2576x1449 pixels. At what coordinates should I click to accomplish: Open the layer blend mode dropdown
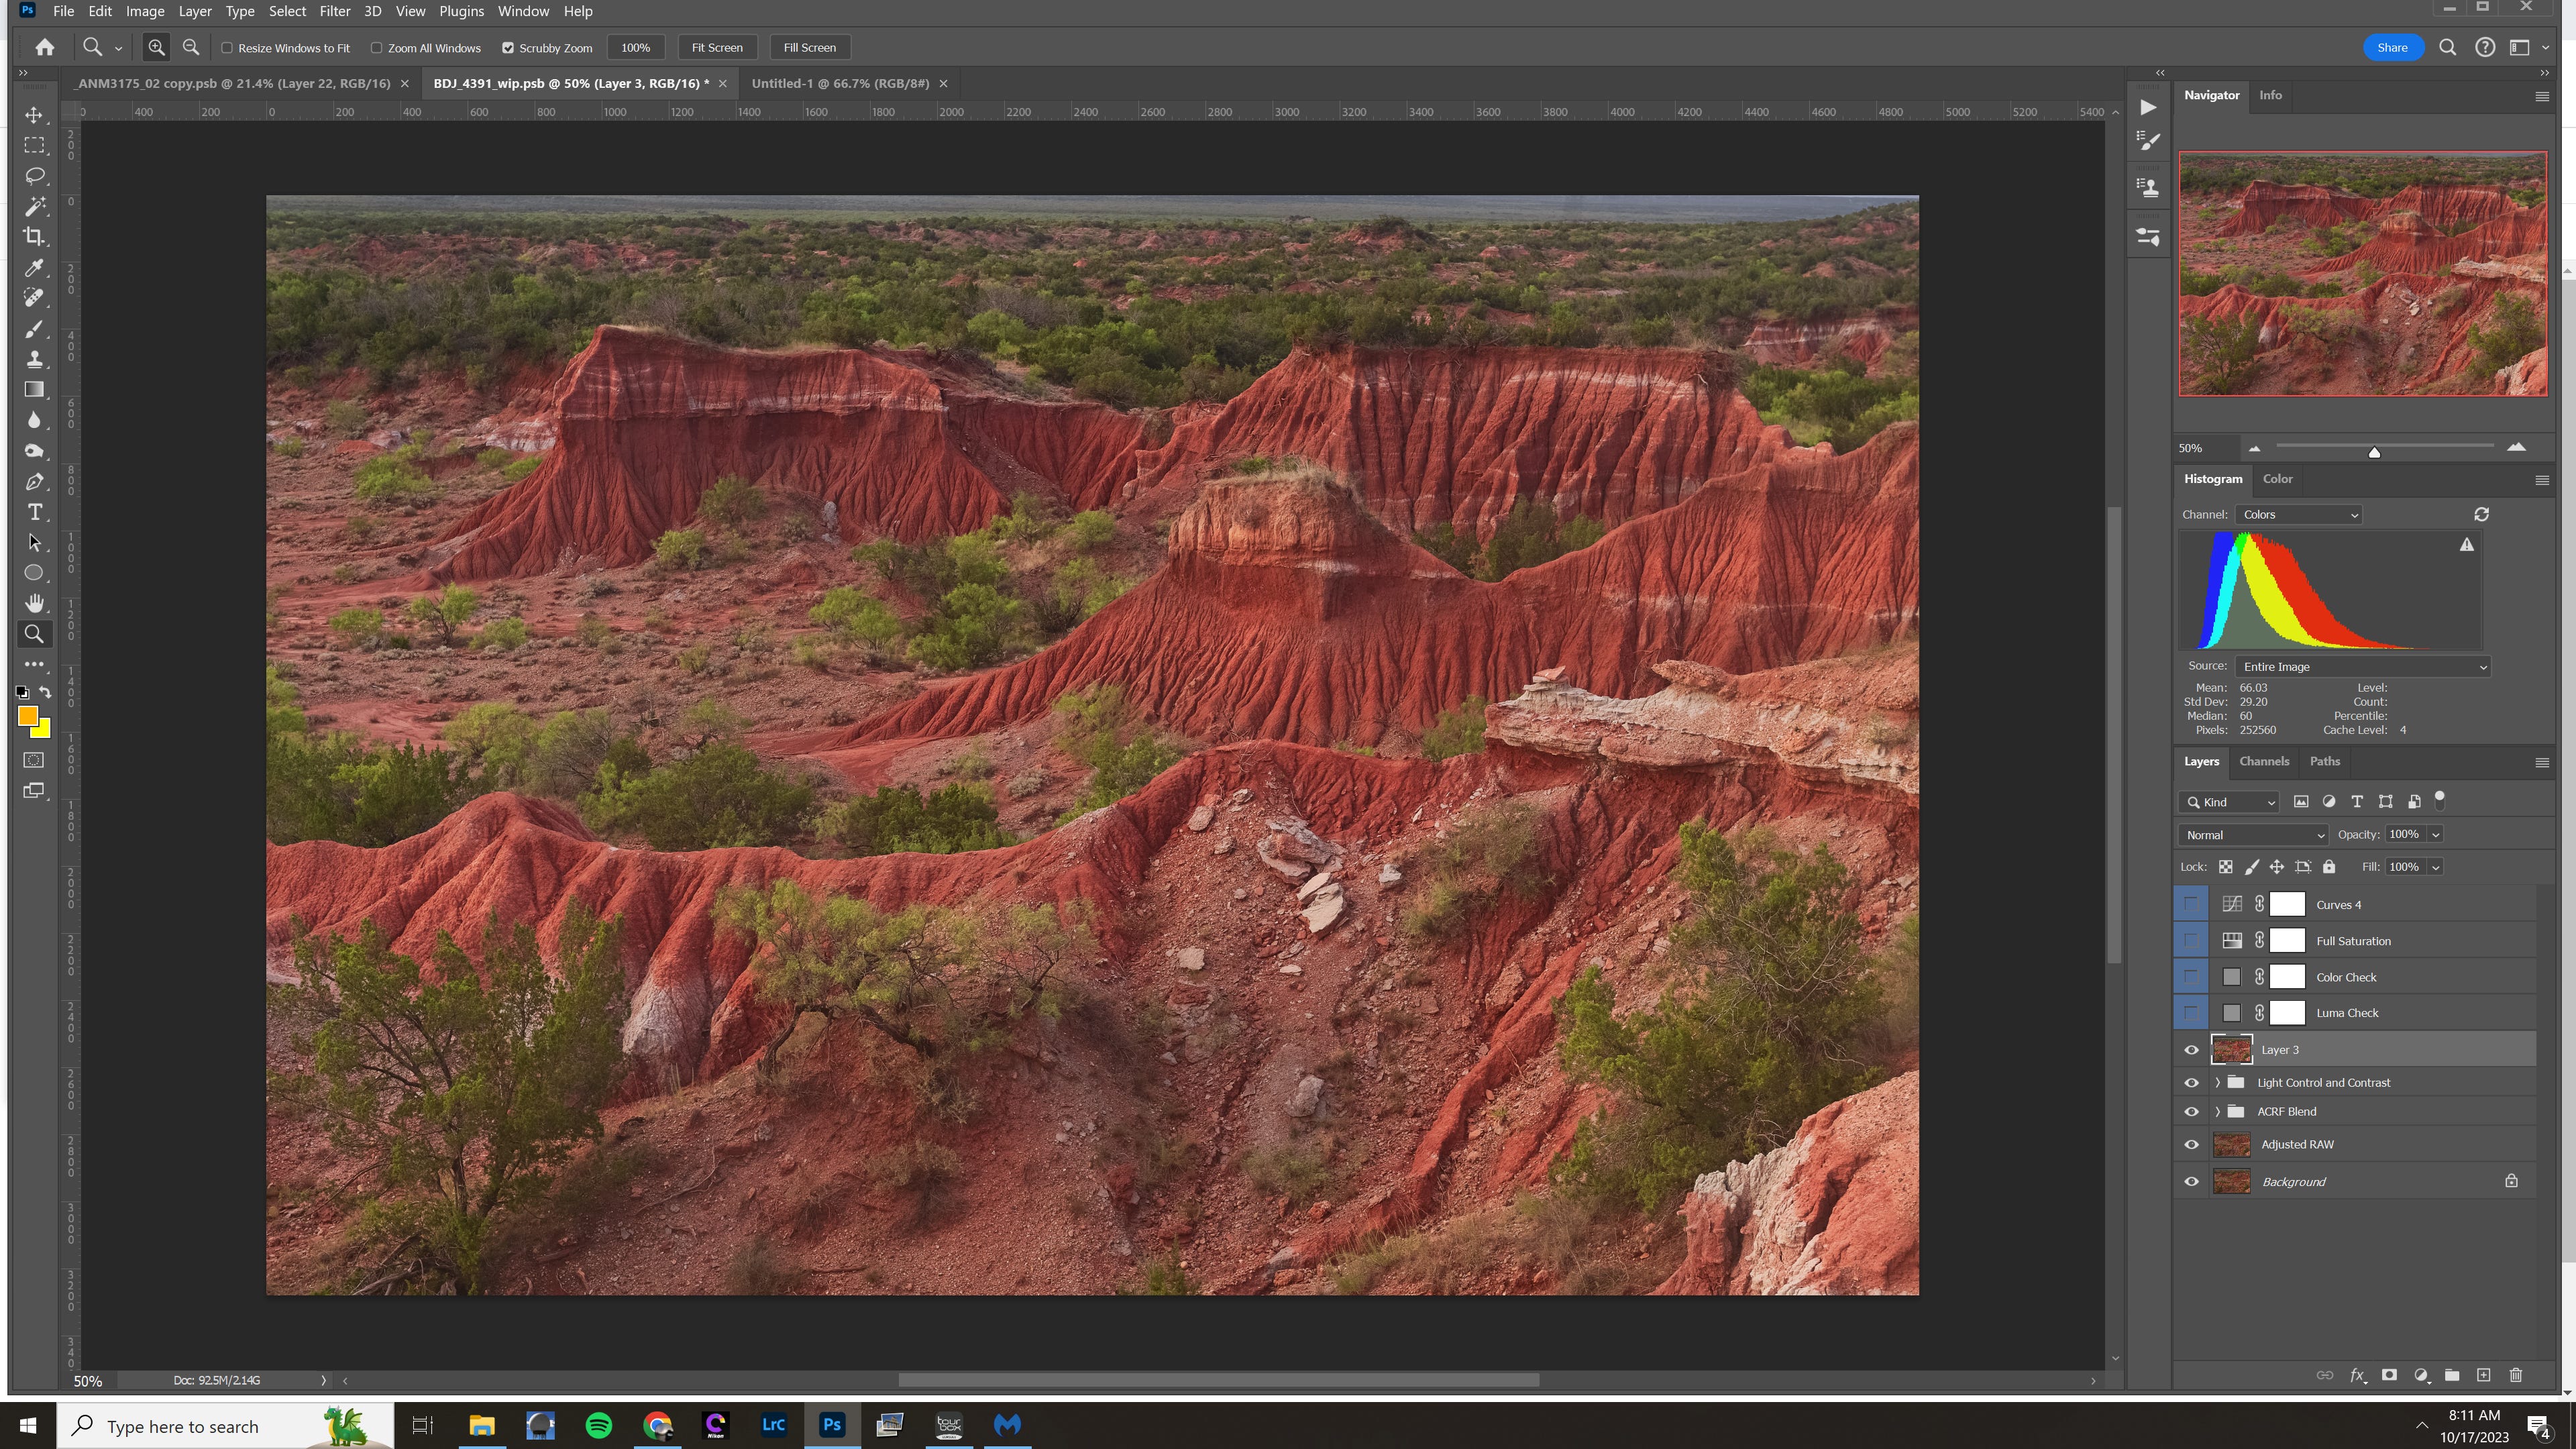[2254, 835]
